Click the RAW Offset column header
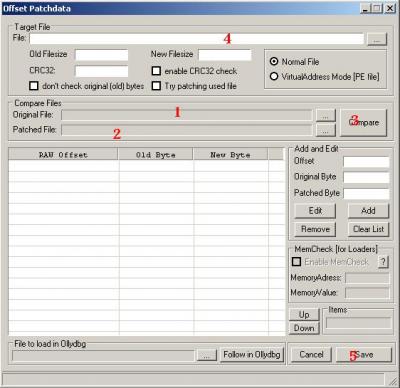The image size is (400, 388). pos(63,155)
